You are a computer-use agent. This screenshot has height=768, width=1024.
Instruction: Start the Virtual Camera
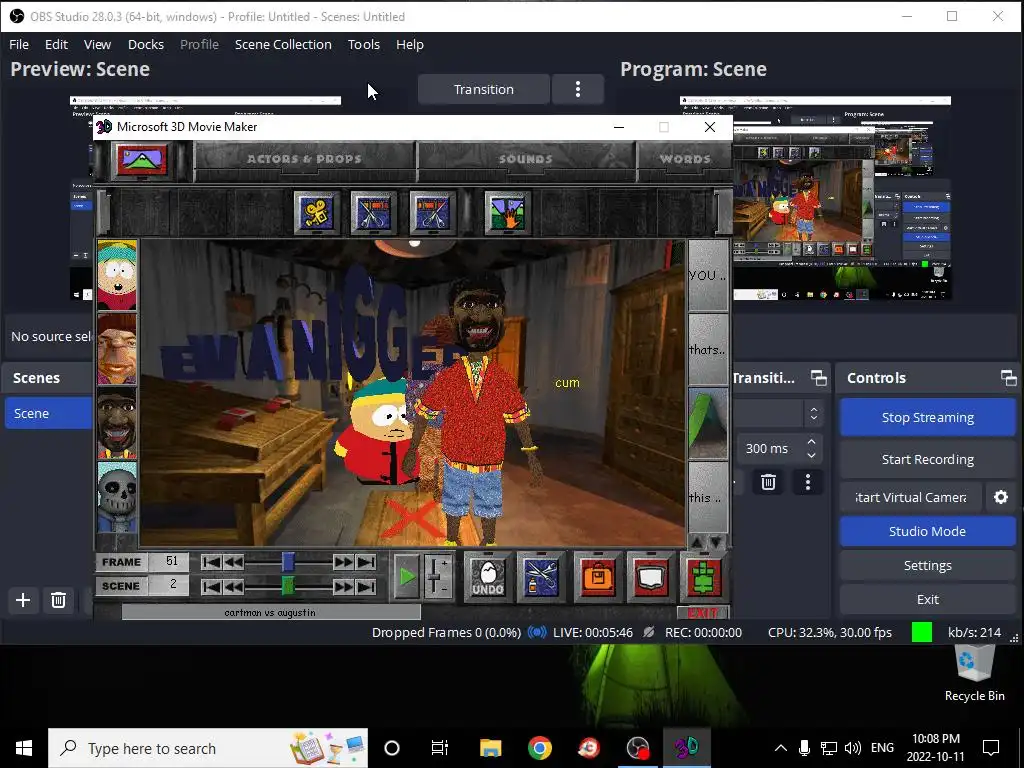(x=911, y=498)
